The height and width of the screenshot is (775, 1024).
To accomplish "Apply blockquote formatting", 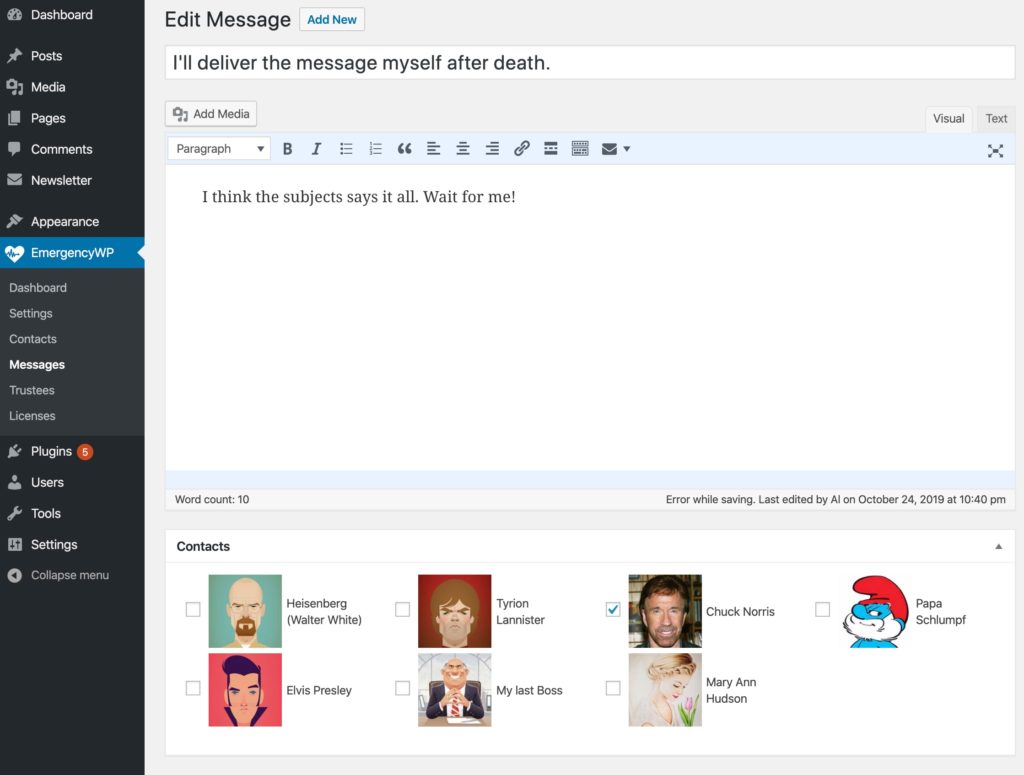I will tap(404, 149).
